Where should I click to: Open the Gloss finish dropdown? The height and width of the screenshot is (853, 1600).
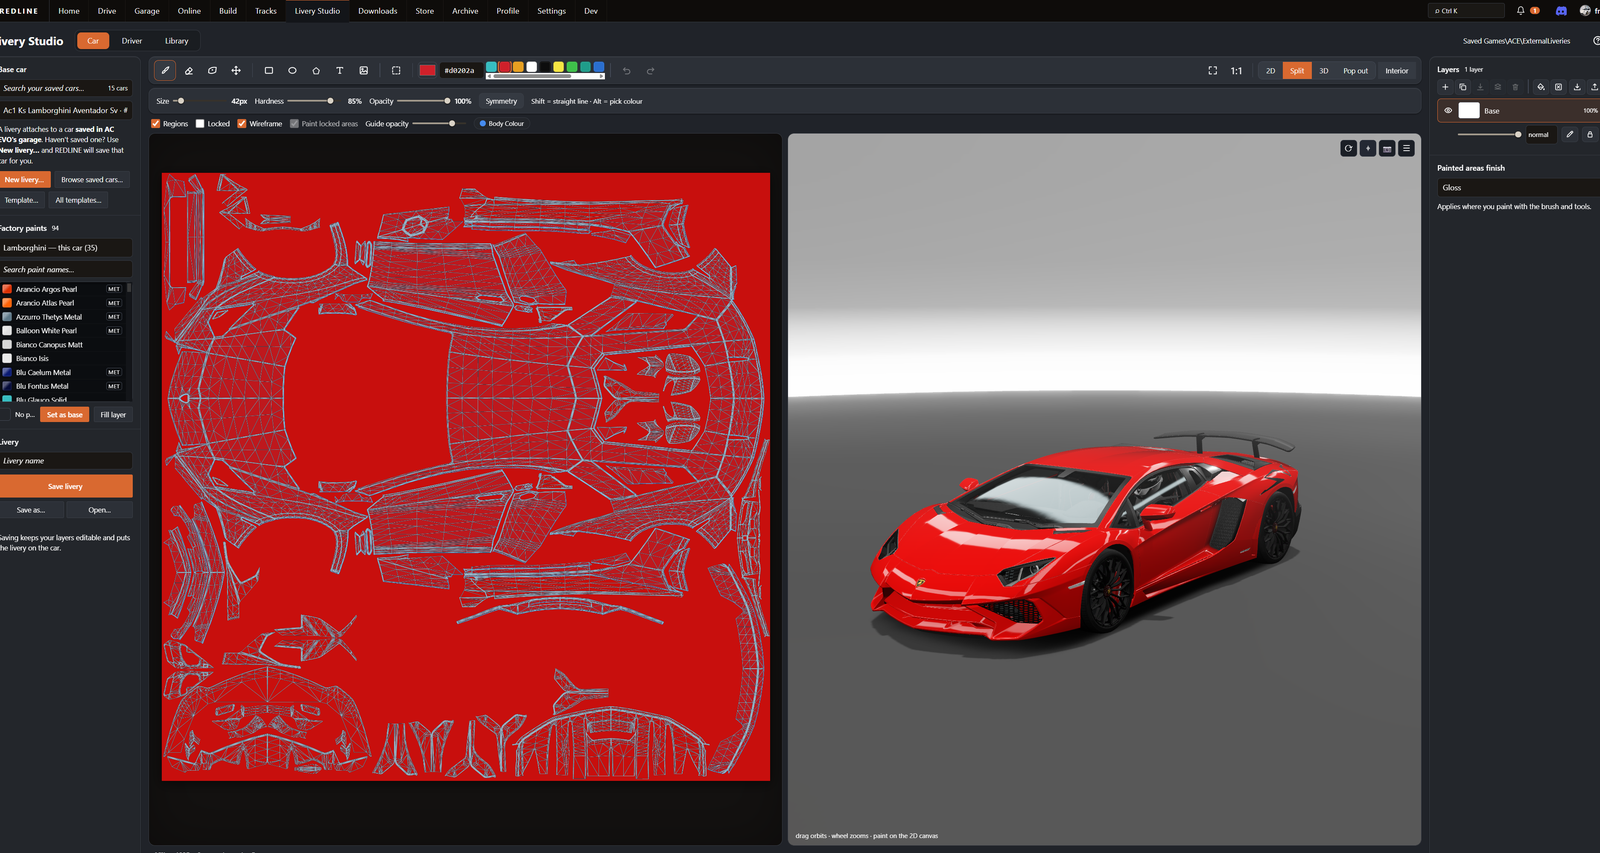pyautogui.click(x=1518, y=187)
